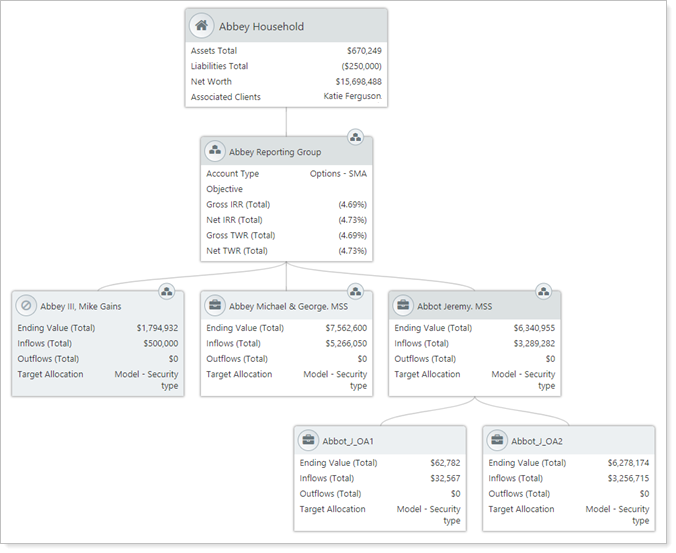The height and width of the screenshot is (553, 676).
Task: Click Options - SMA account type value
Action: 338,173
